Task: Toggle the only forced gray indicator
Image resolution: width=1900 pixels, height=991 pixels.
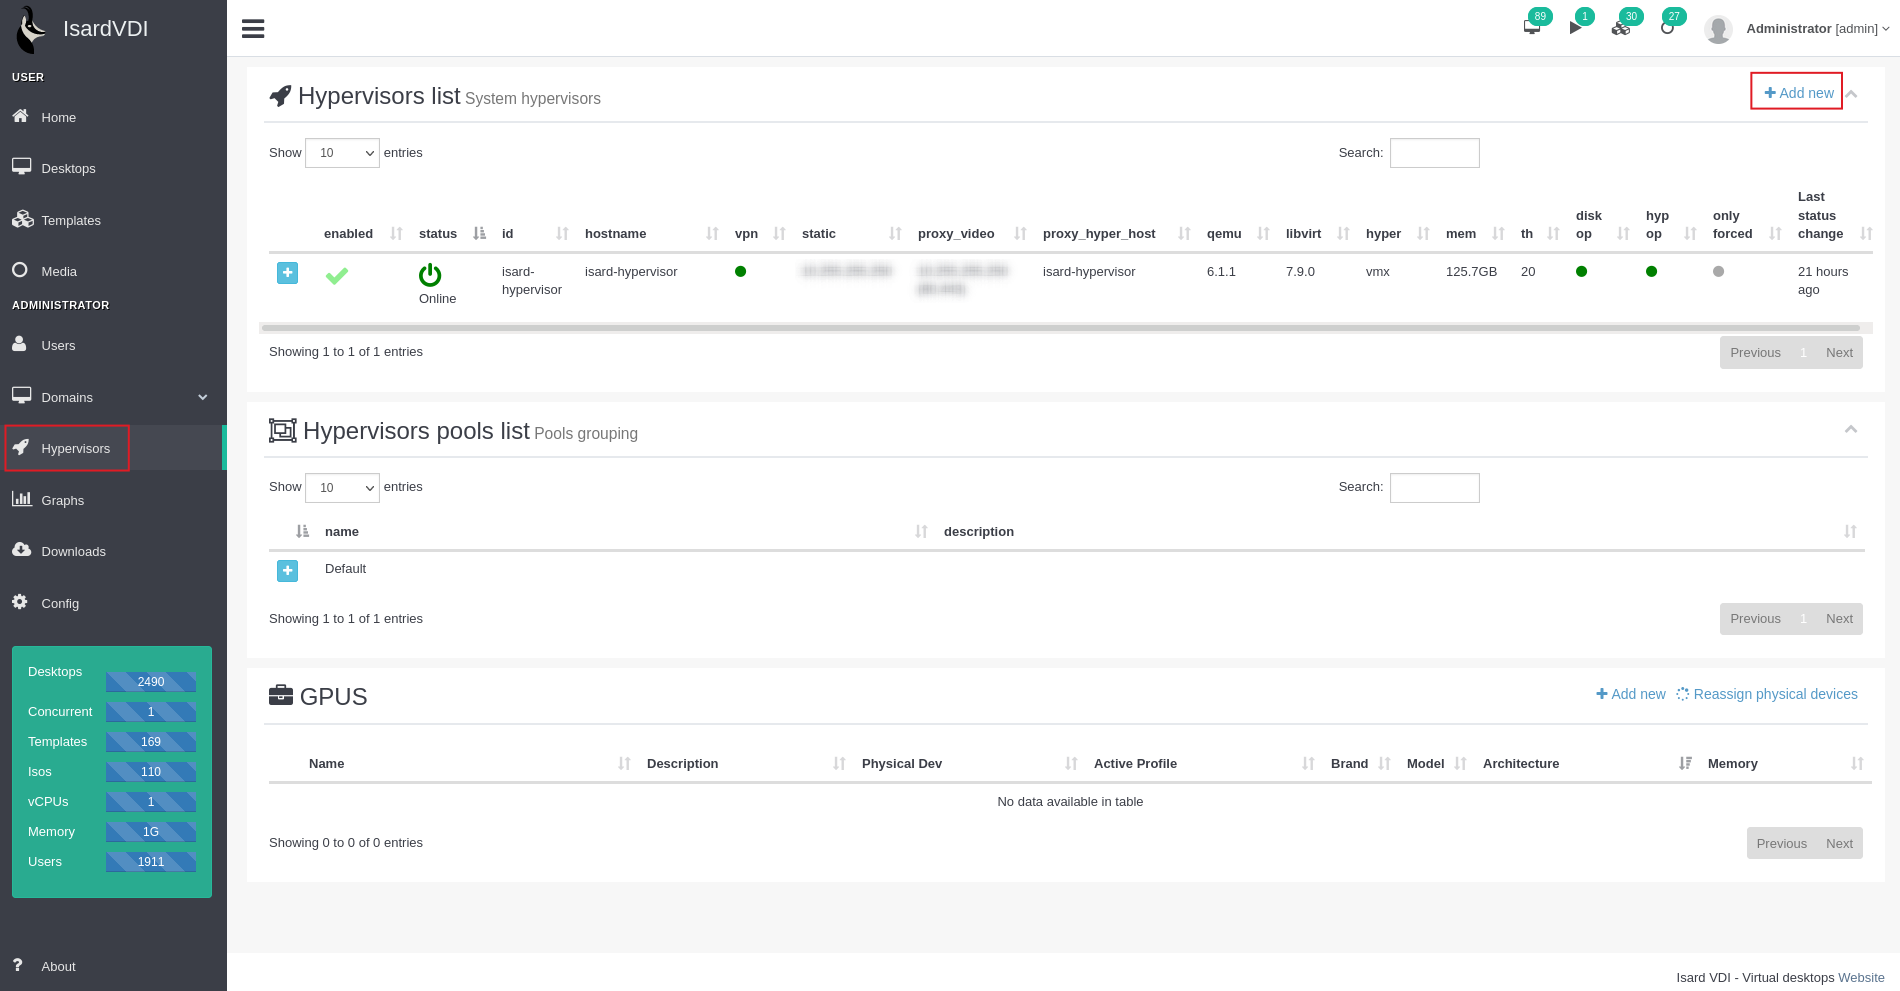Action: 1718,271
